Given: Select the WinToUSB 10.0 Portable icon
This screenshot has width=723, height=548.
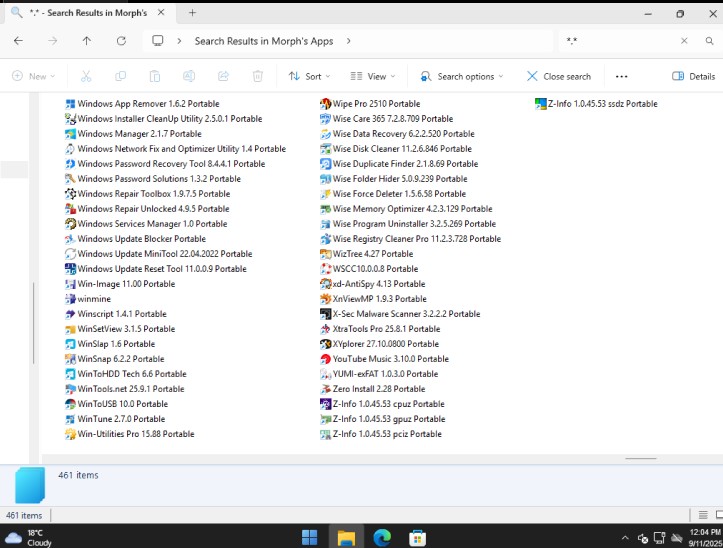Looking at the screenshot, I should coord(70,404).
